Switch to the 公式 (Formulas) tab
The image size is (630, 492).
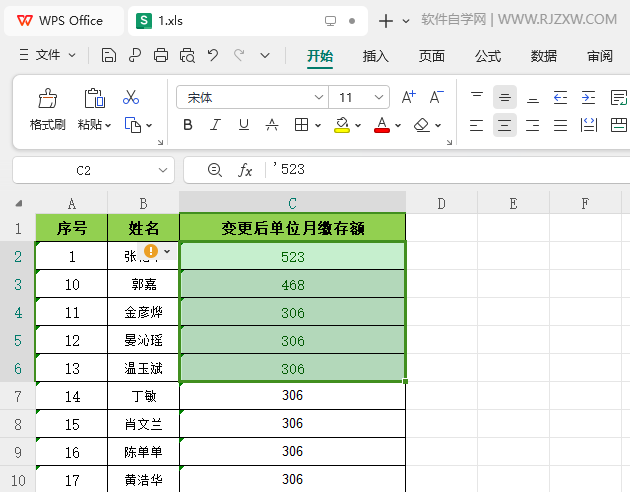[x=488, y=56]
